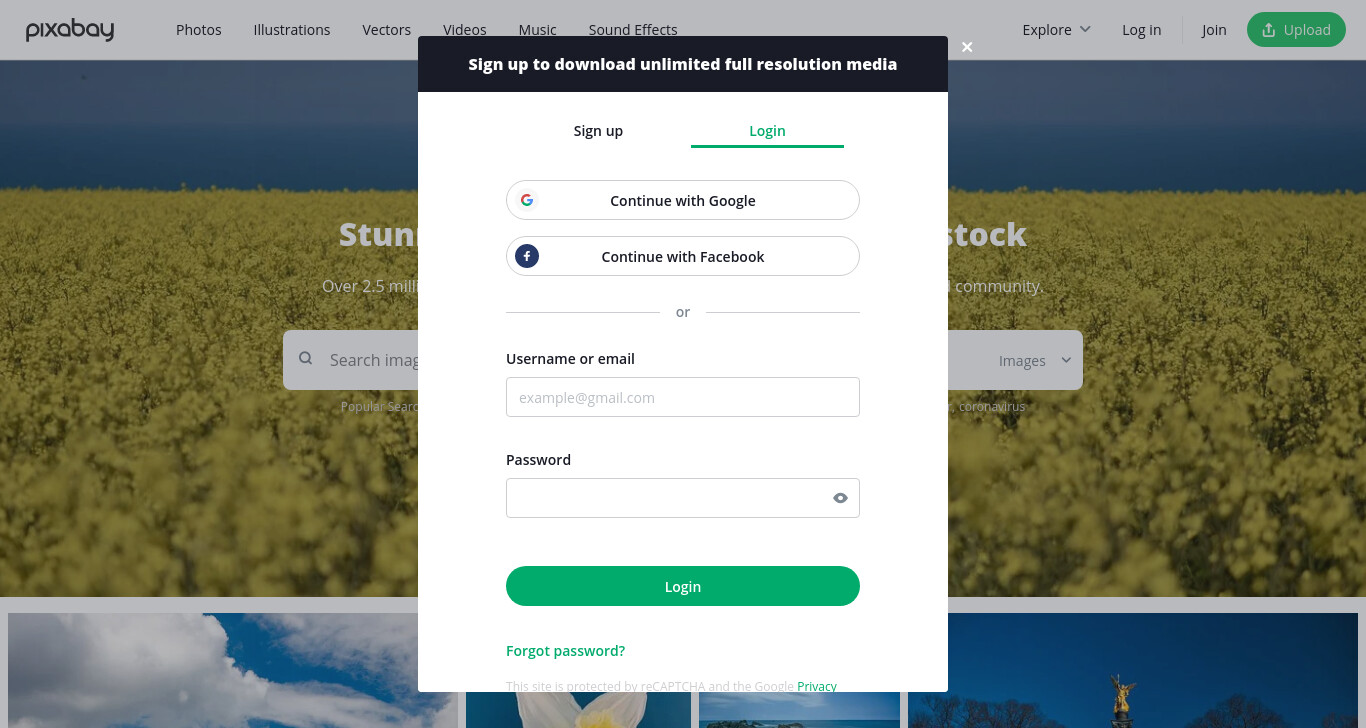Image resolution: width=1366 pixels, height=728 pixels.
Task: Click the search magnifier icon
Action: tap(306, 359)
